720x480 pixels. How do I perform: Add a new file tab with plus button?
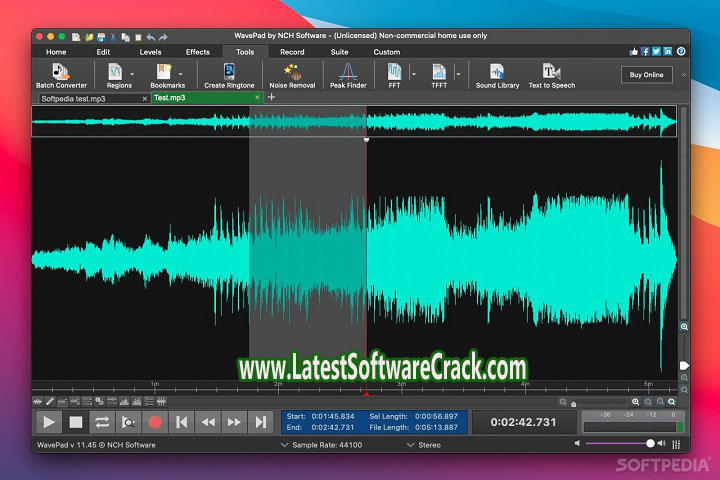(271, 97)
